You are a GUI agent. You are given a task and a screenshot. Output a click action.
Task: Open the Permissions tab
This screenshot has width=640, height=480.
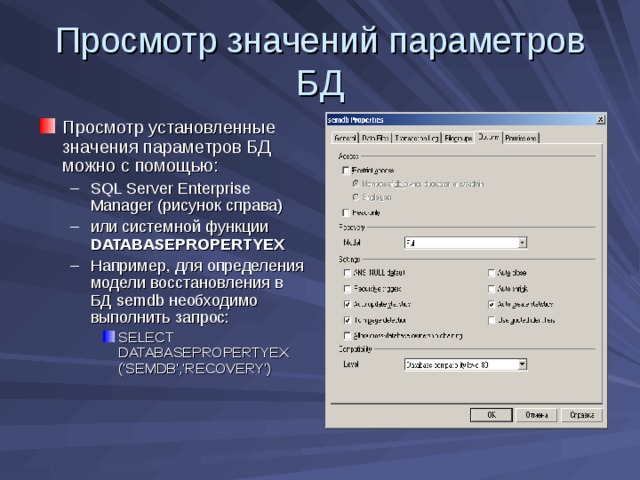521,138
